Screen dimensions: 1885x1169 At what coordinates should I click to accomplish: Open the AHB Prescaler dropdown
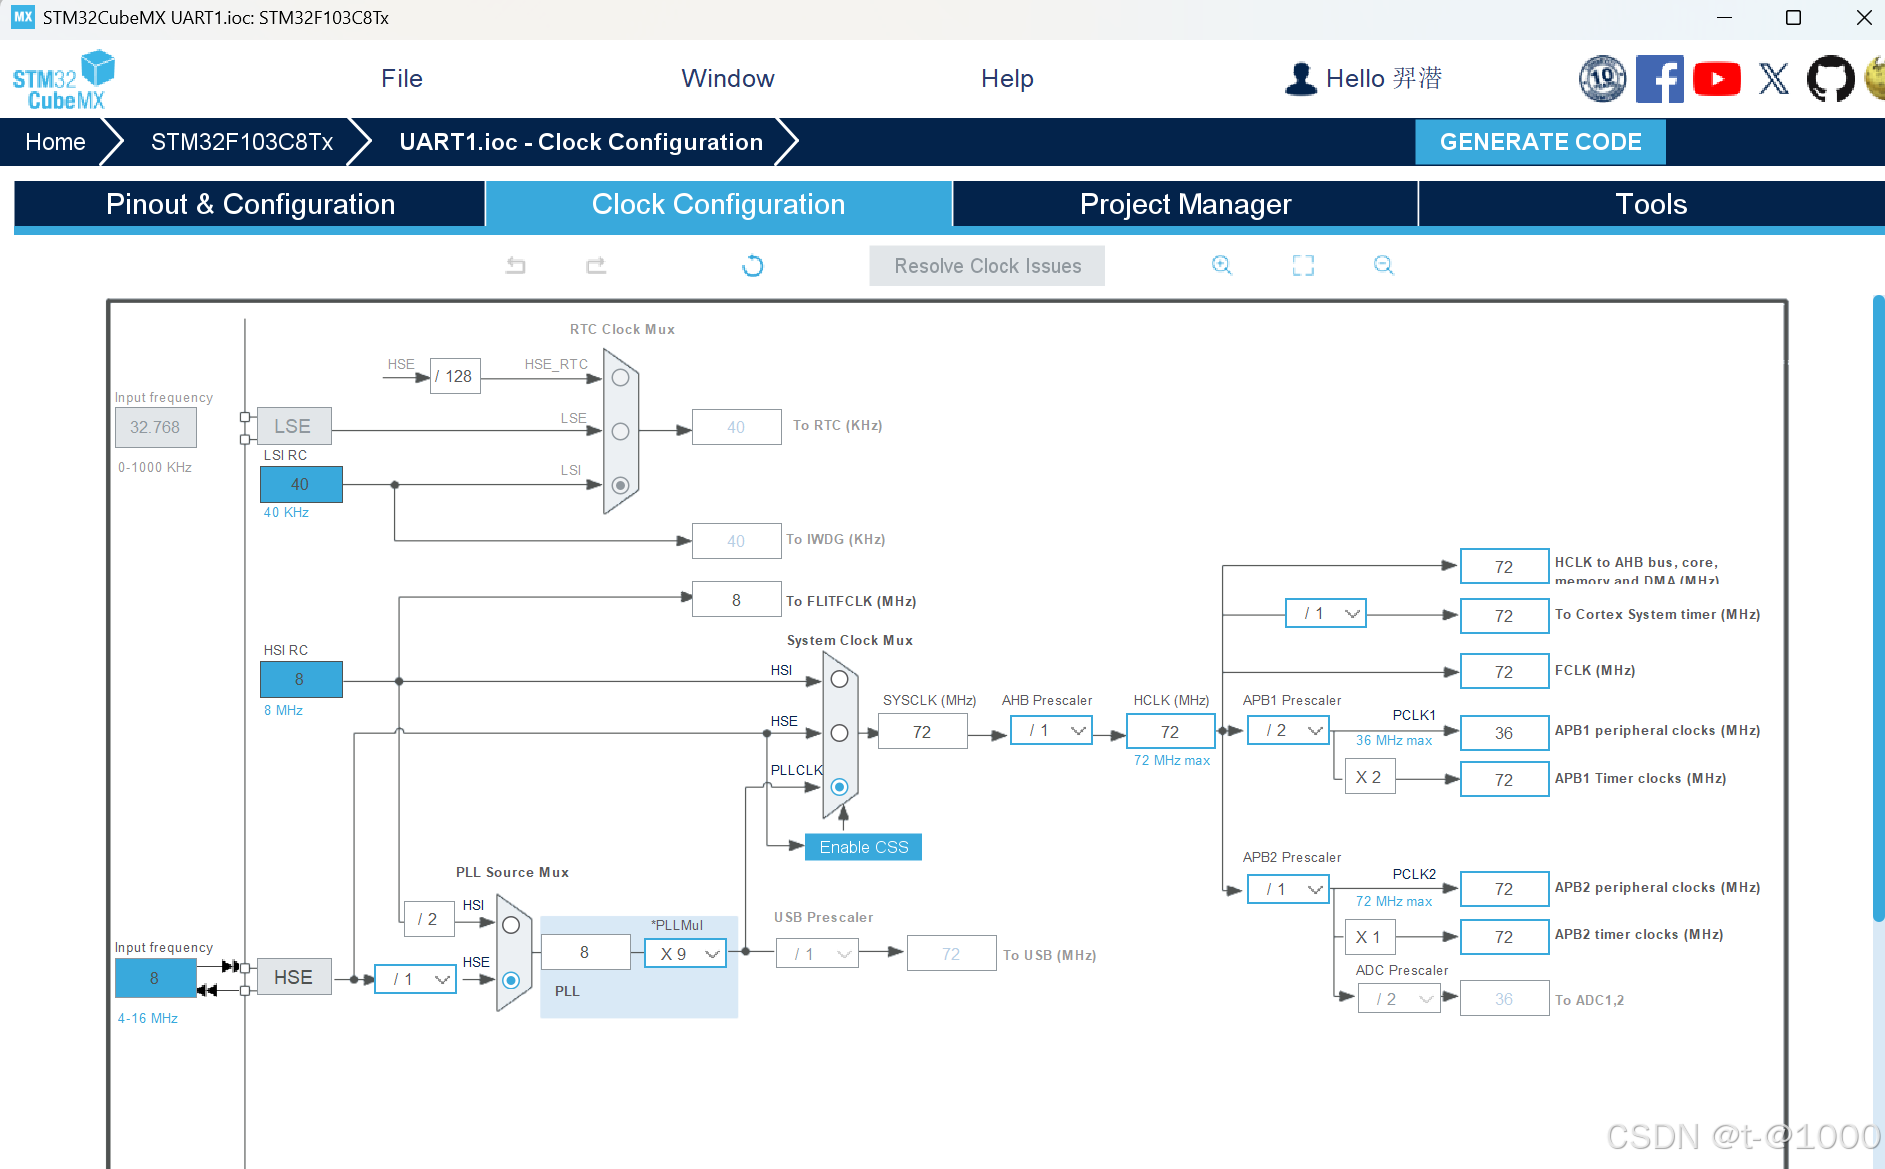click(1051, 731)
